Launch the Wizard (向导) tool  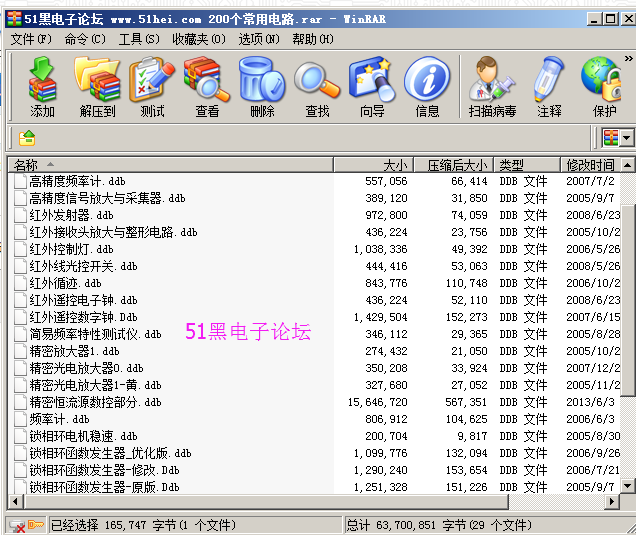coord(372,79)
